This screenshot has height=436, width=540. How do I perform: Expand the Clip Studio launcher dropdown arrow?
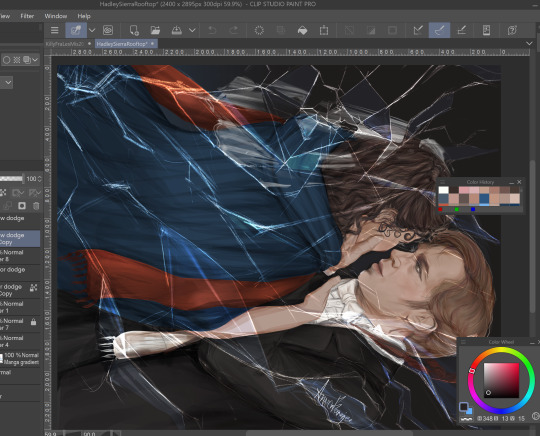click(x=92, y=31)
